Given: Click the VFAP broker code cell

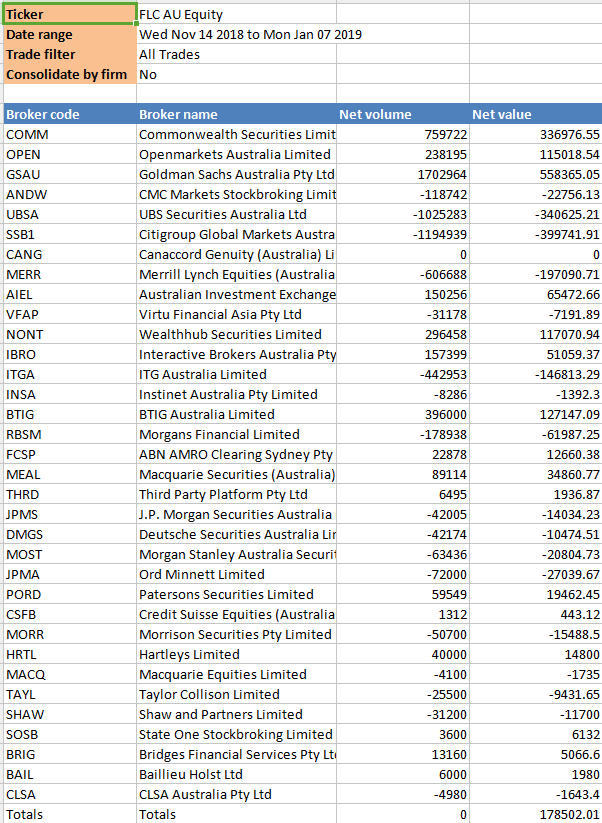Looking at the screenshot, I should coord(69,314).
